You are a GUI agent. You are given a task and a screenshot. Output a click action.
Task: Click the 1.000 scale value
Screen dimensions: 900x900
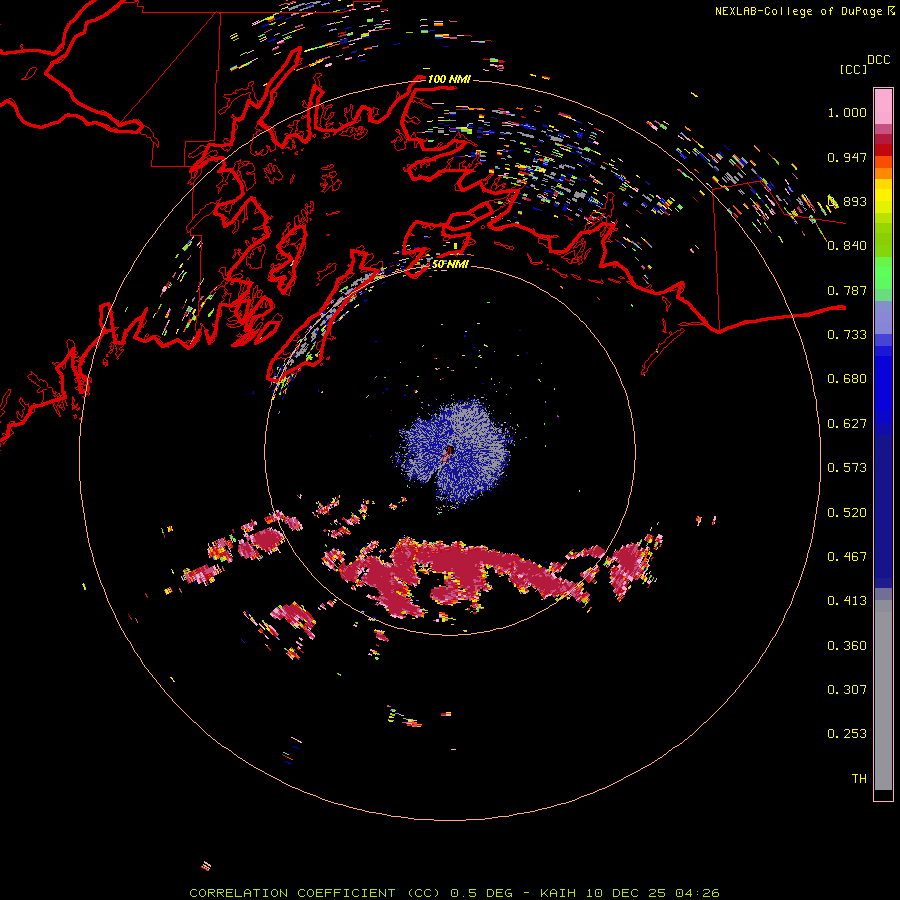[847, 112]
